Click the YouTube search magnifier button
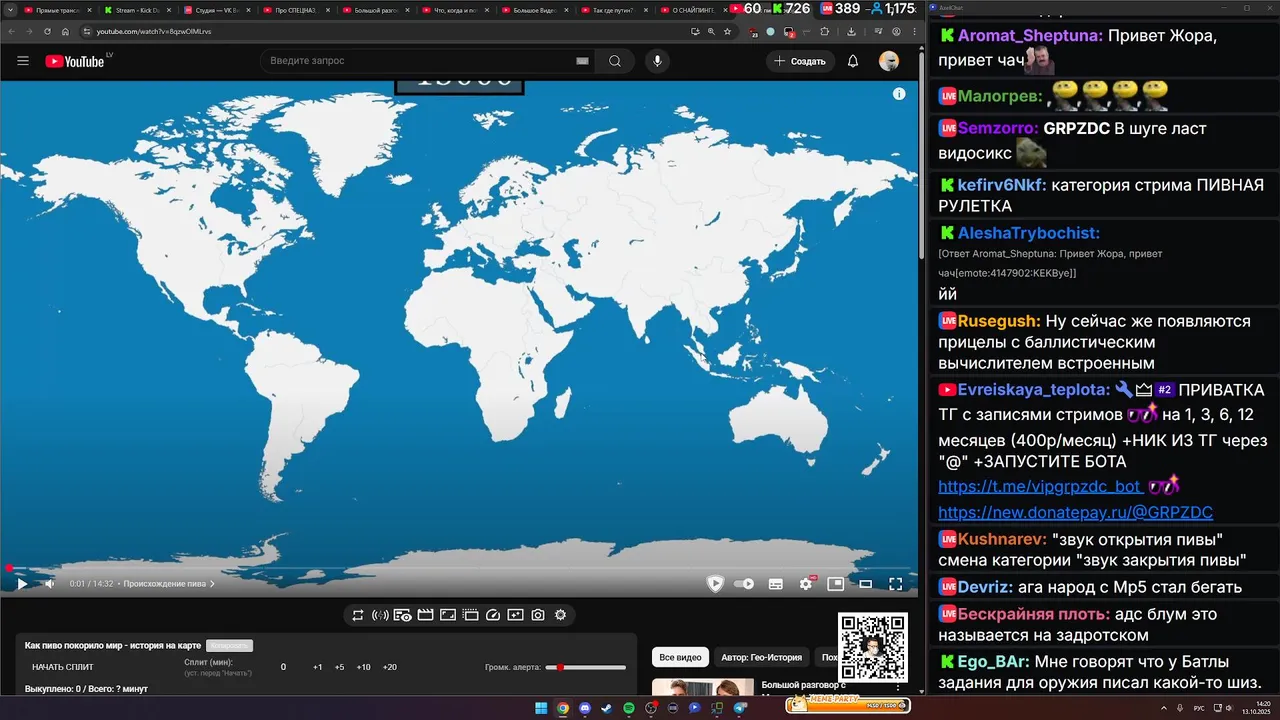The width and height of the screenshot is (1280, 720). pyautogui.click(x=615, y=61)
